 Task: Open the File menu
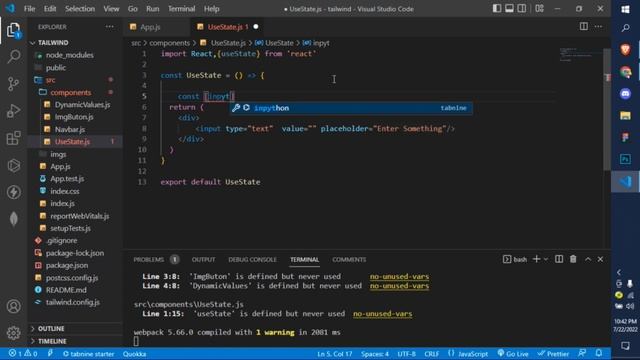(x=29, y=9)
